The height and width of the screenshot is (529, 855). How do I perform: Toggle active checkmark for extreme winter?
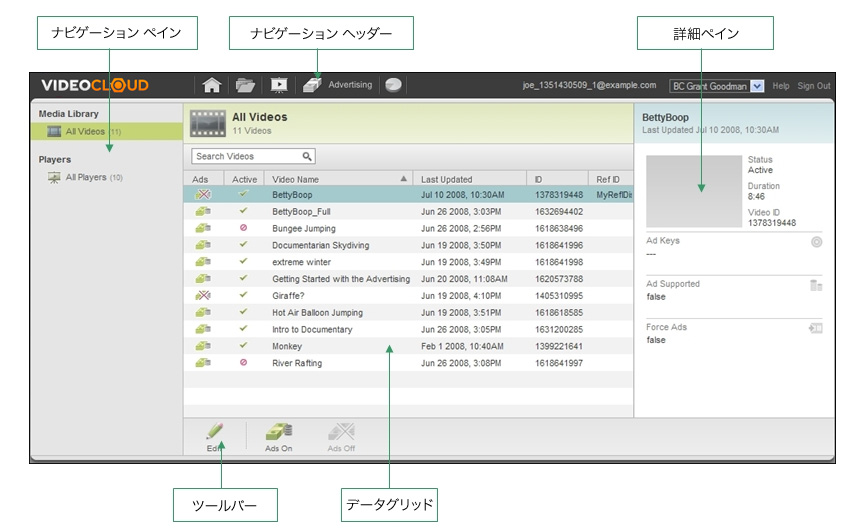pyautogui.click(x=244, y=261)
